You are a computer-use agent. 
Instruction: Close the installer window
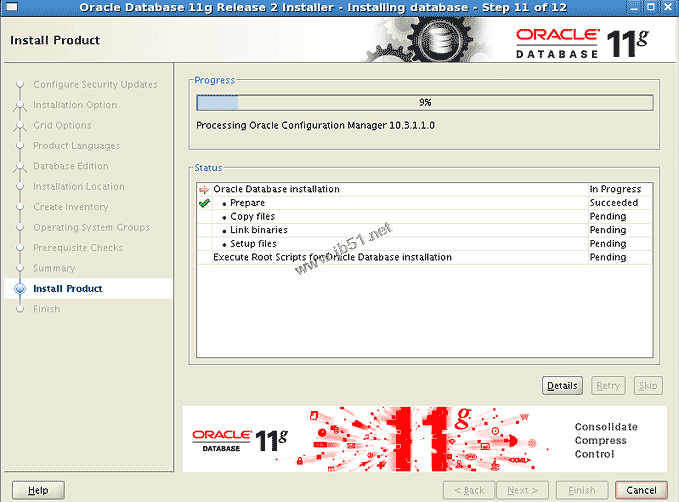point(668,7)
